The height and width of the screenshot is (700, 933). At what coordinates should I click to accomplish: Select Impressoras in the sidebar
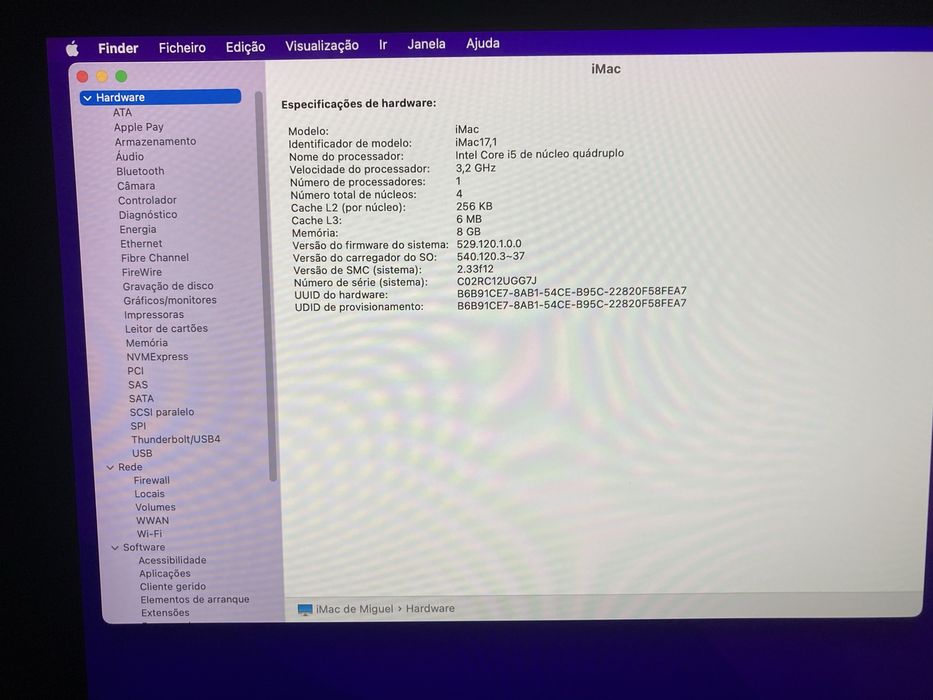[154, 315]
